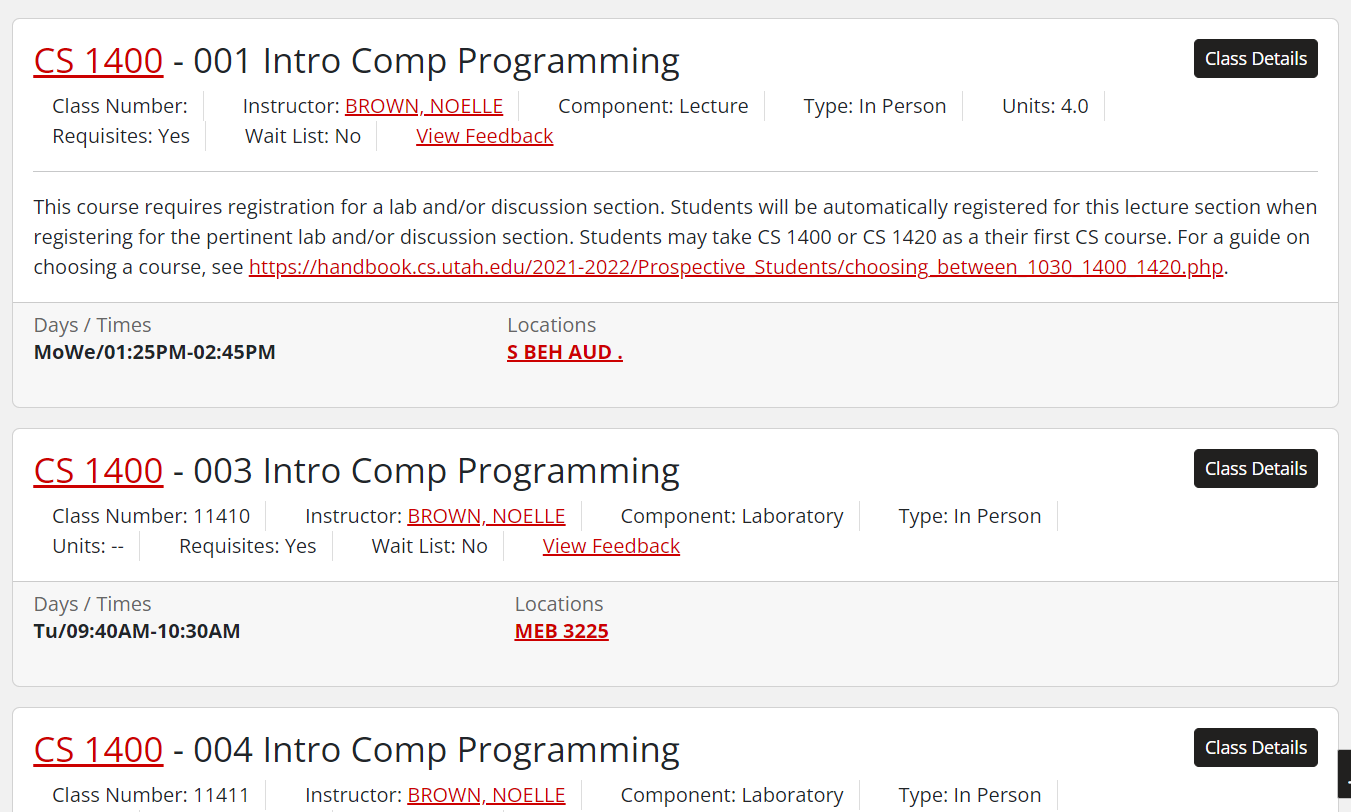Image resolution: width=1351 pixels, height=812 pixels.
Task: View Feedback for lecture section 001
Action: point(484,136)
